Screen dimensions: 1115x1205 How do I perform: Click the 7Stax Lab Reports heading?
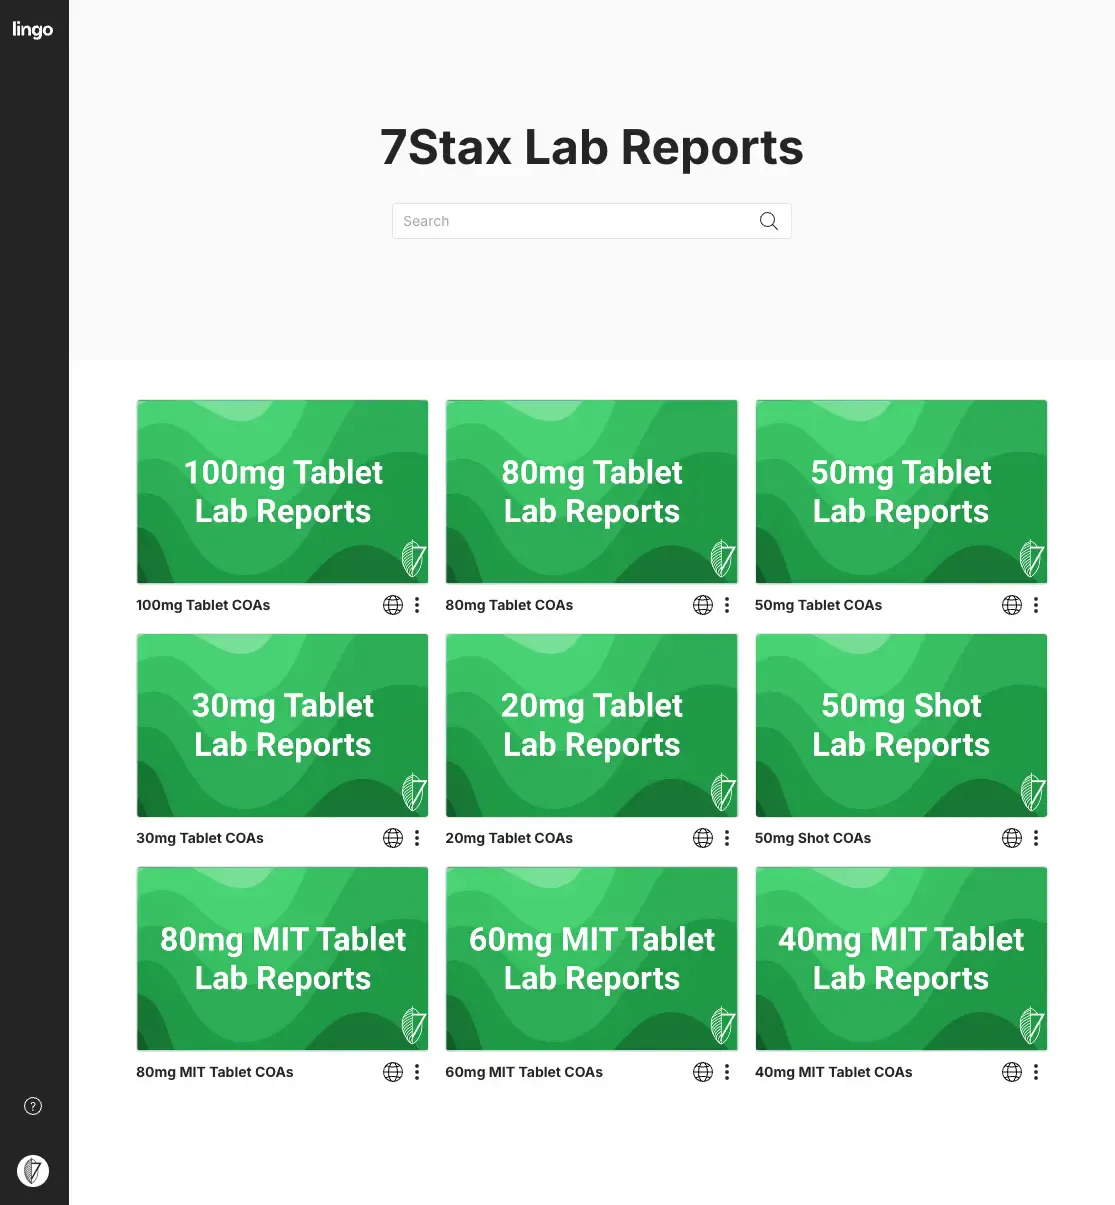pyautogui.click(x=592, y=148)
